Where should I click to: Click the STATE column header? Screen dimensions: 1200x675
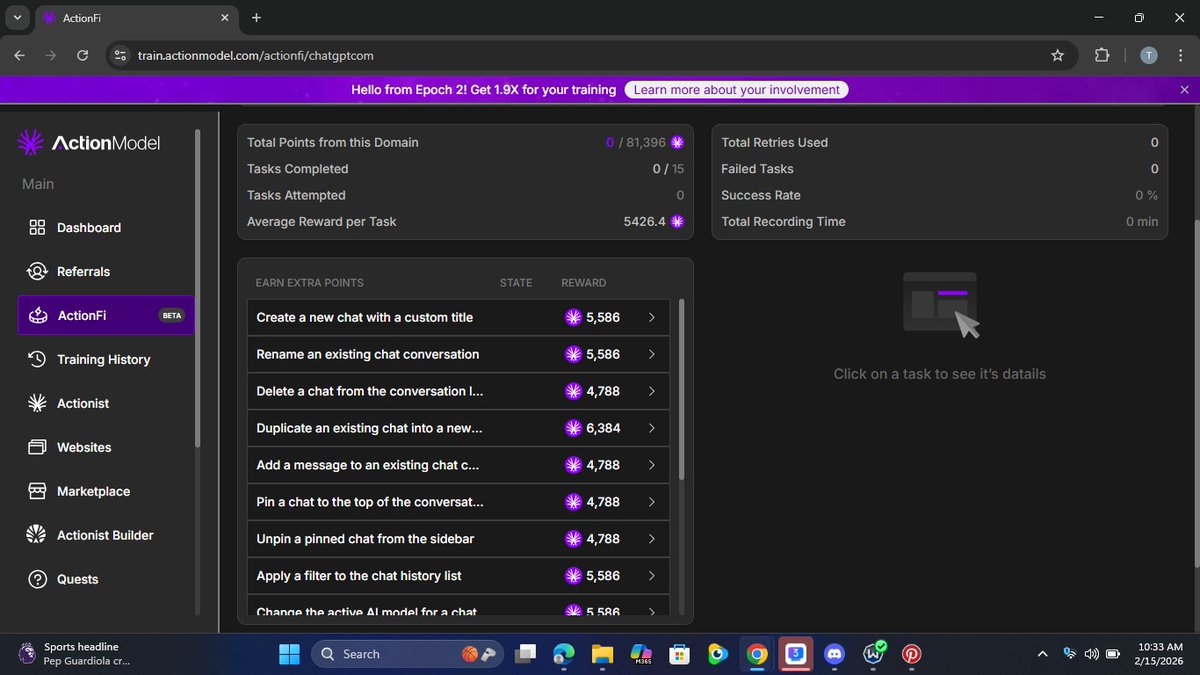coord(516,283)
